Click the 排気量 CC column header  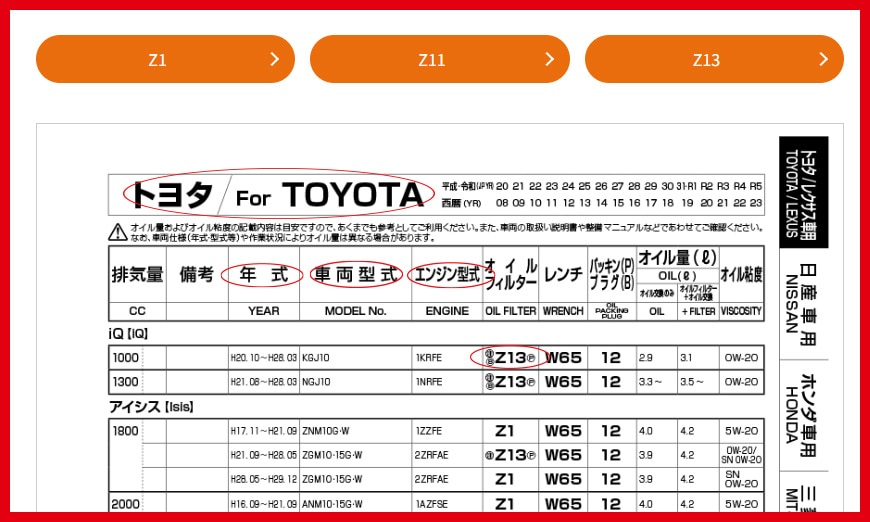[137, 282]
